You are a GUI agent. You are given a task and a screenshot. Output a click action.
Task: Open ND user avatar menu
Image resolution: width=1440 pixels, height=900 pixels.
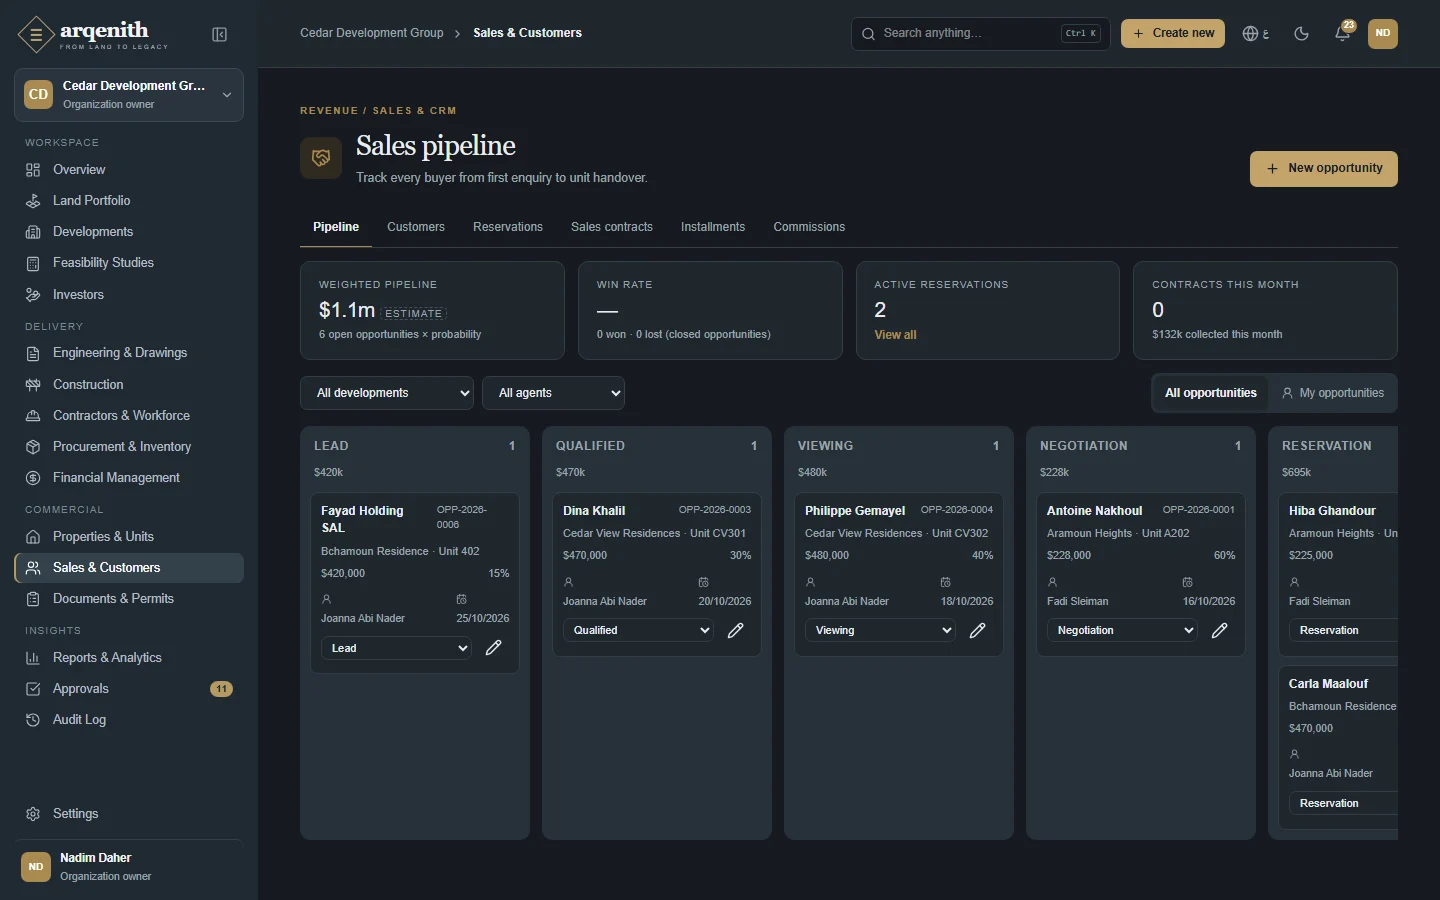pos(1383,34)
